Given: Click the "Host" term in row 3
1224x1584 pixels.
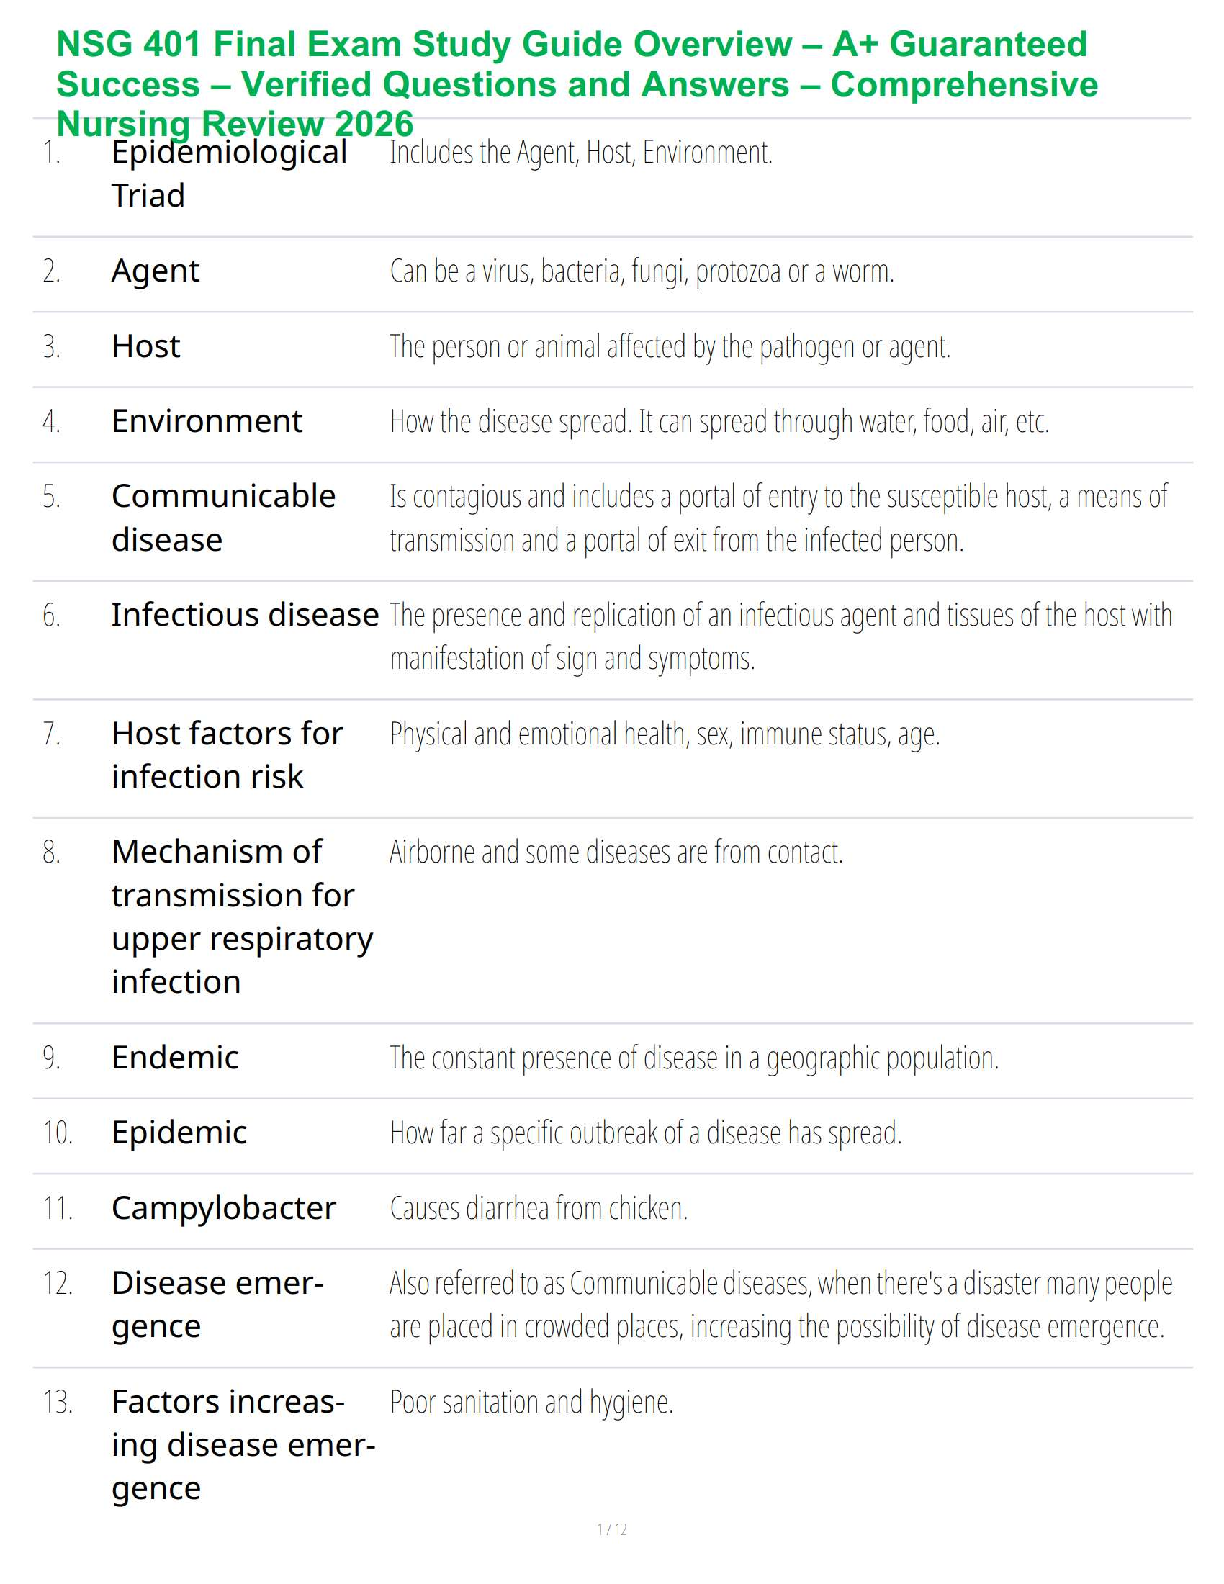Looking at the screenshot, I should tap(146, 346).
